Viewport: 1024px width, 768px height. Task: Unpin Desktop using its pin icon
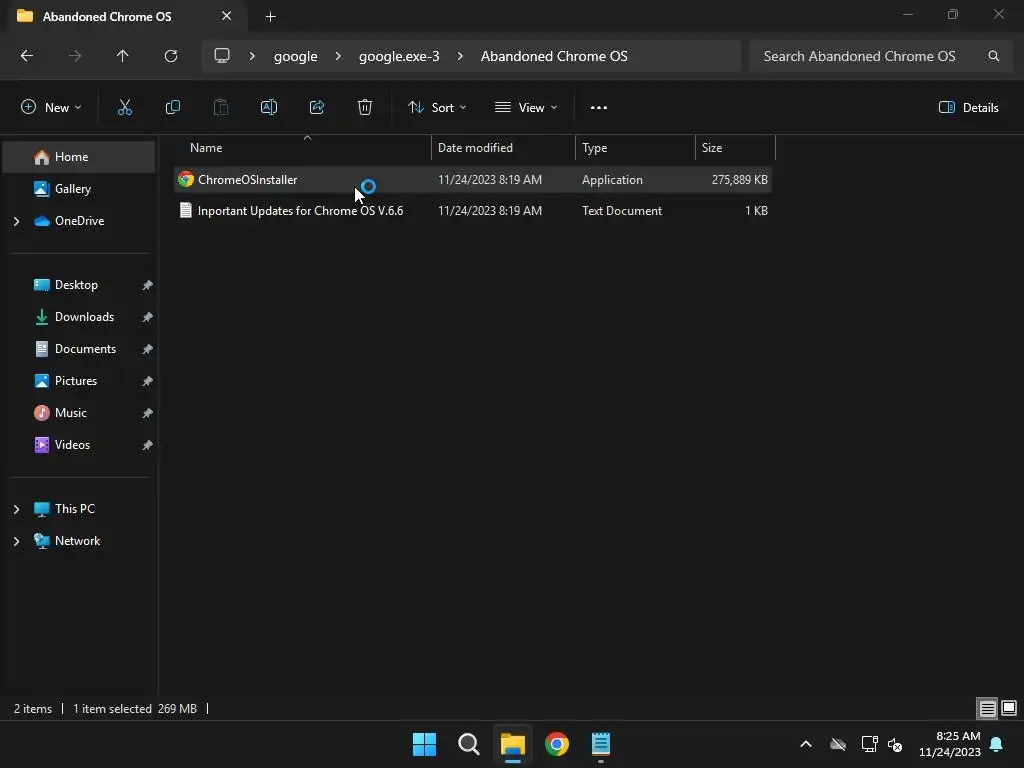click(x=148, y=285)
